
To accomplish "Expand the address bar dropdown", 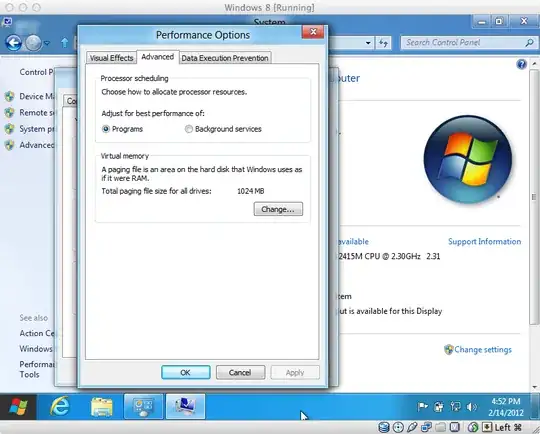I will point(368,43).
